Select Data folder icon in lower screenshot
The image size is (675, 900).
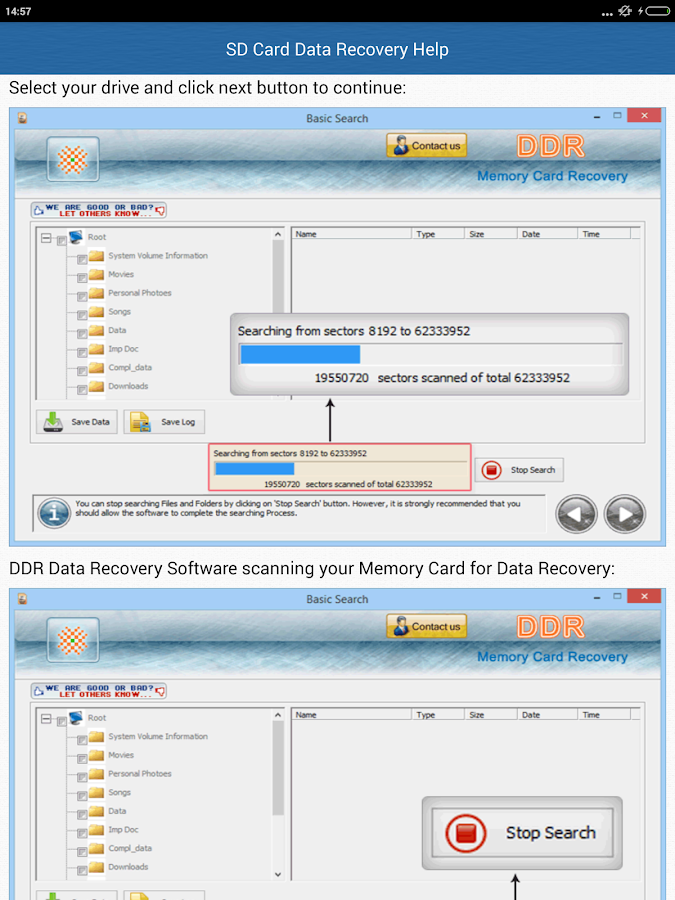[x=96, y=810]
